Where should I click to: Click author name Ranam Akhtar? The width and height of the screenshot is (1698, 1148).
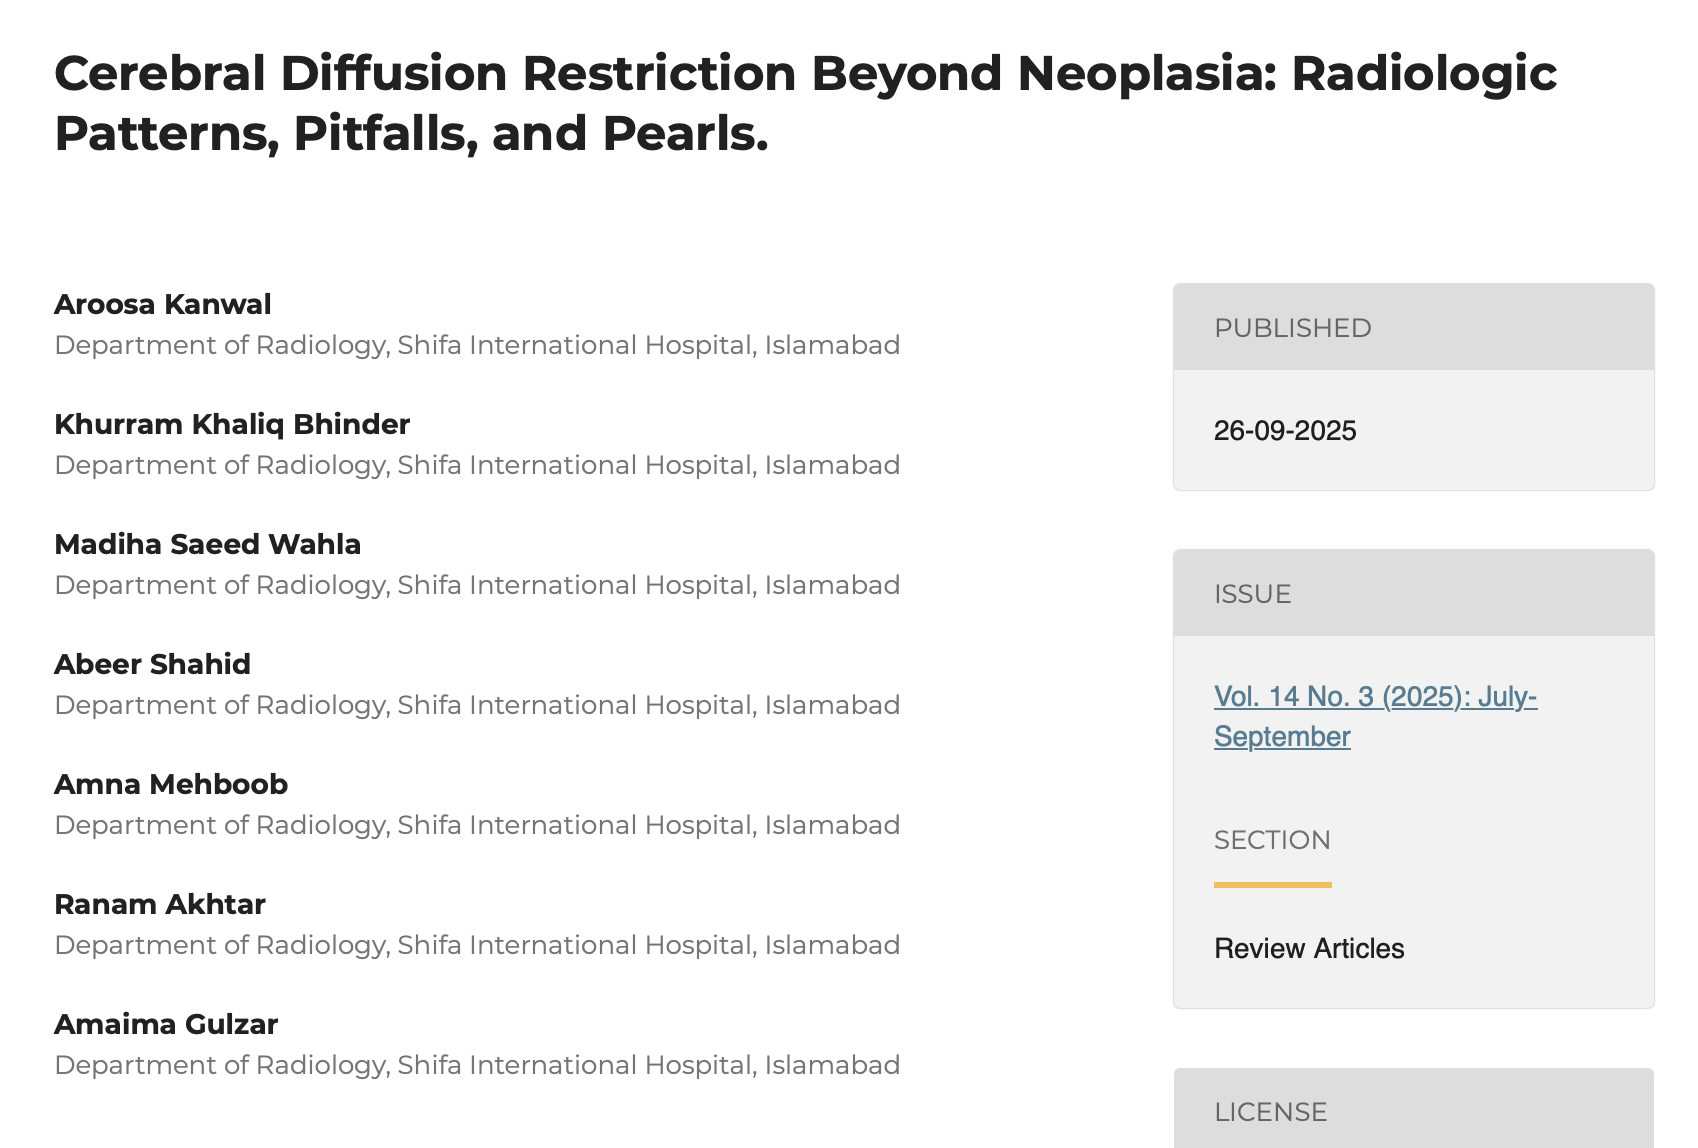point(160,904)
